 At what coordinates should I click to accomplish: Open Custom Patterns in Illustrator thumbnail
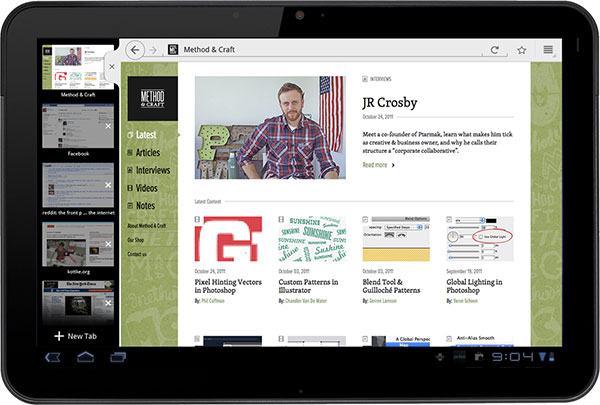pos(312,239)
